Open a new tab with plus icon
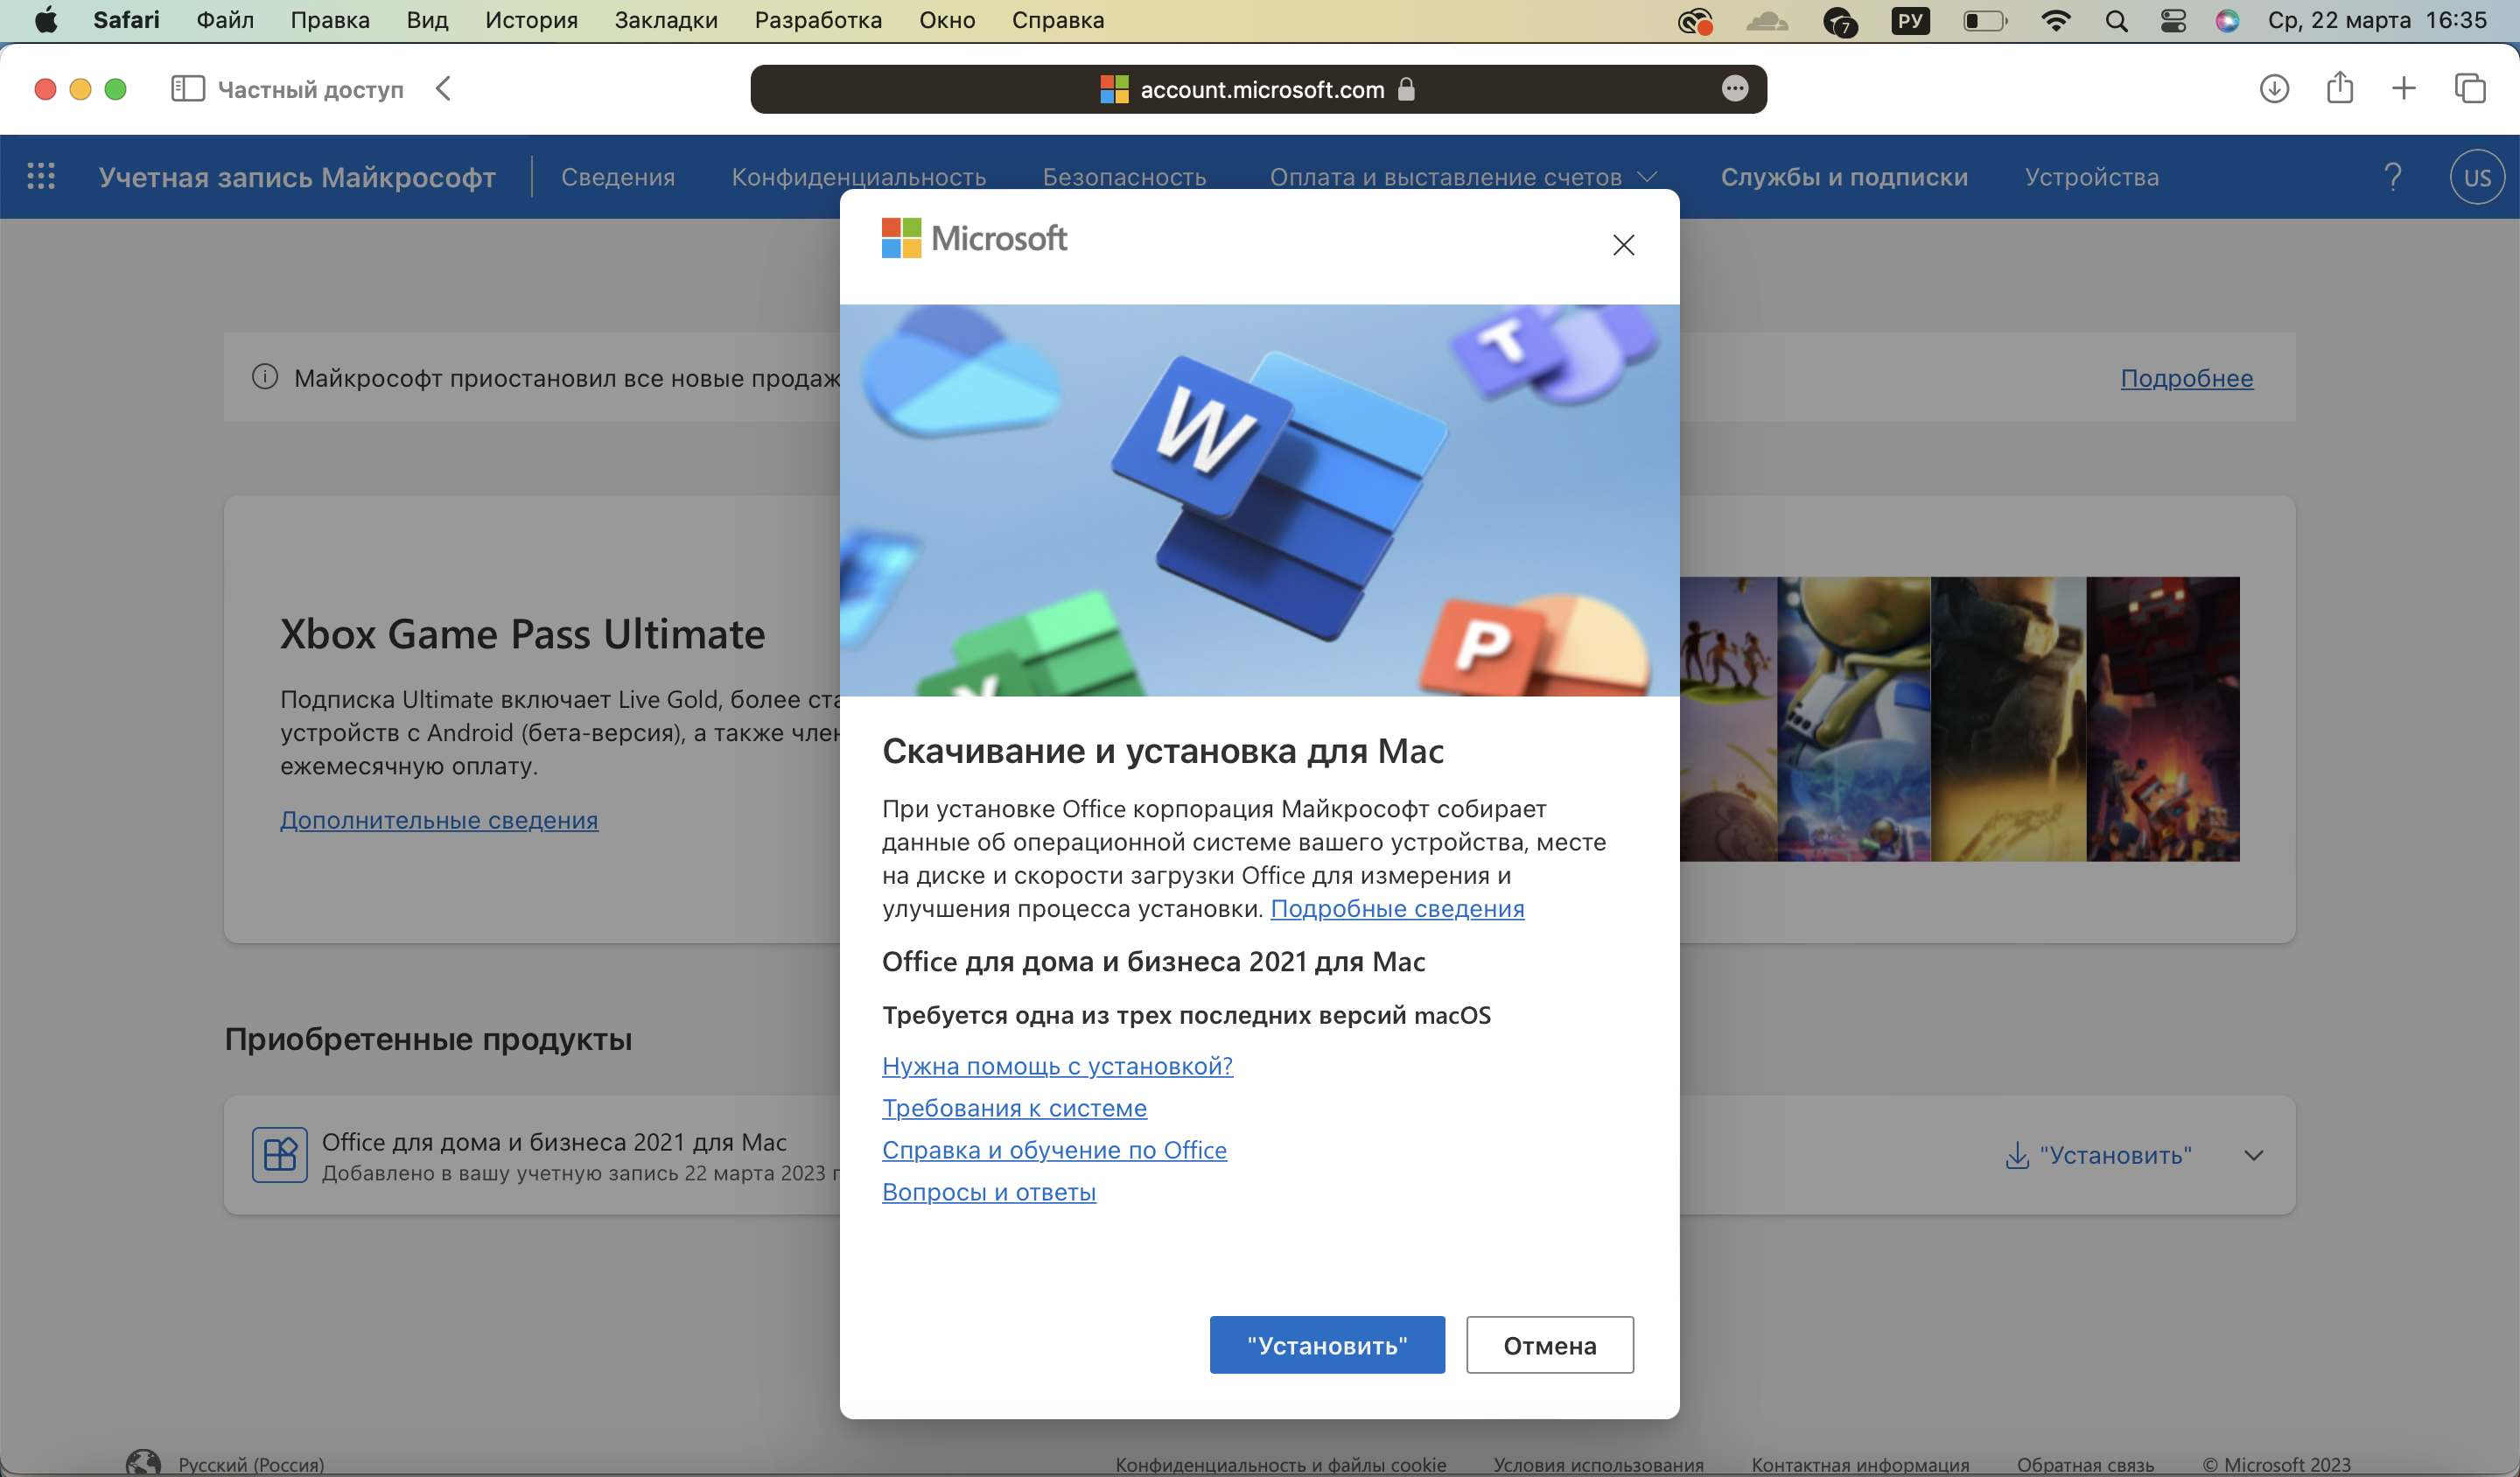The image size is (2520, 1477). 2404,89
